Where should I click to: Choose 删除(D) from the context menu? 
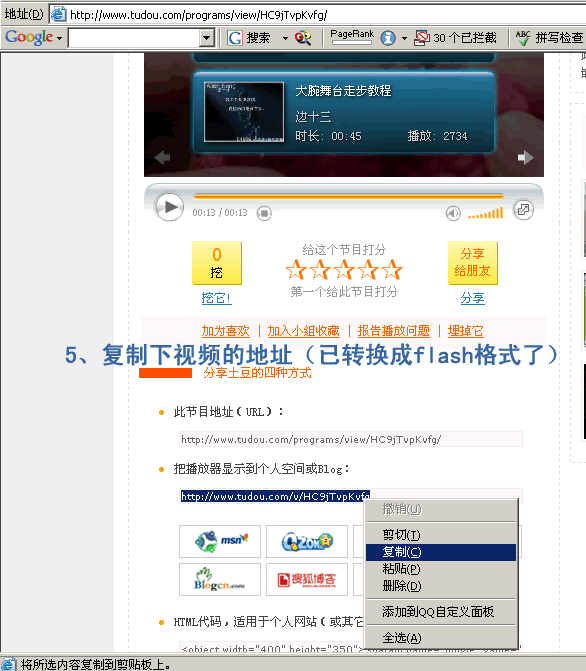tap(441, 586)
